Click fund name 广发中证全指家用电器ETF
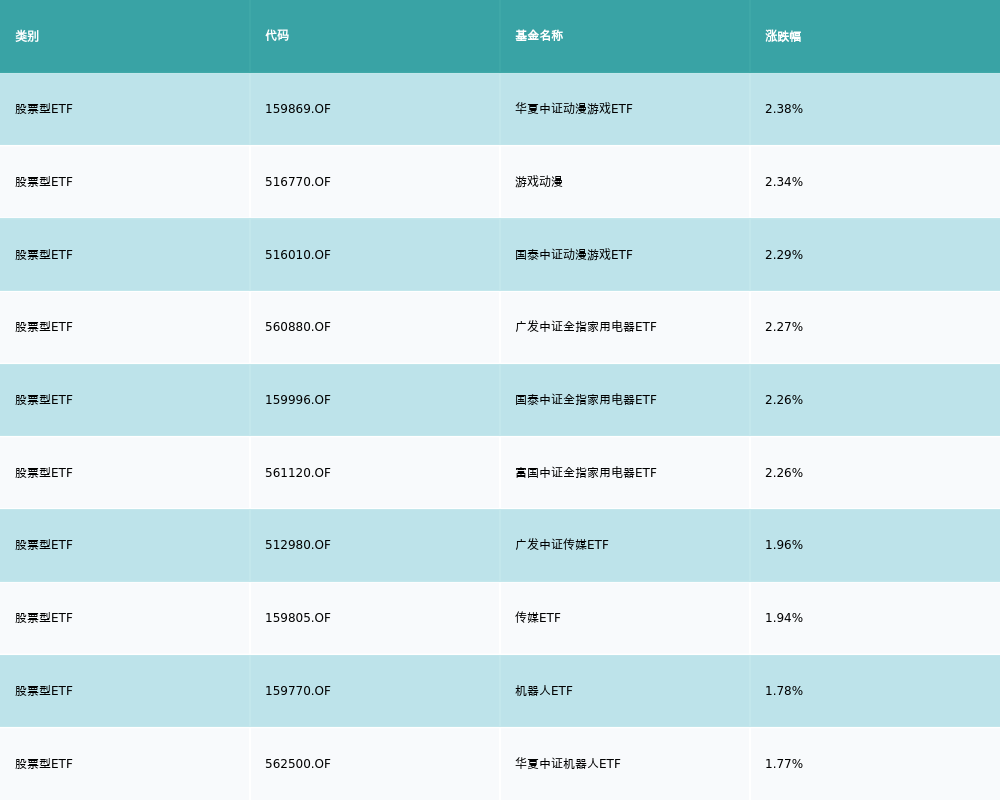Screen dimensions: 1000x800 (x=586, y=327)
